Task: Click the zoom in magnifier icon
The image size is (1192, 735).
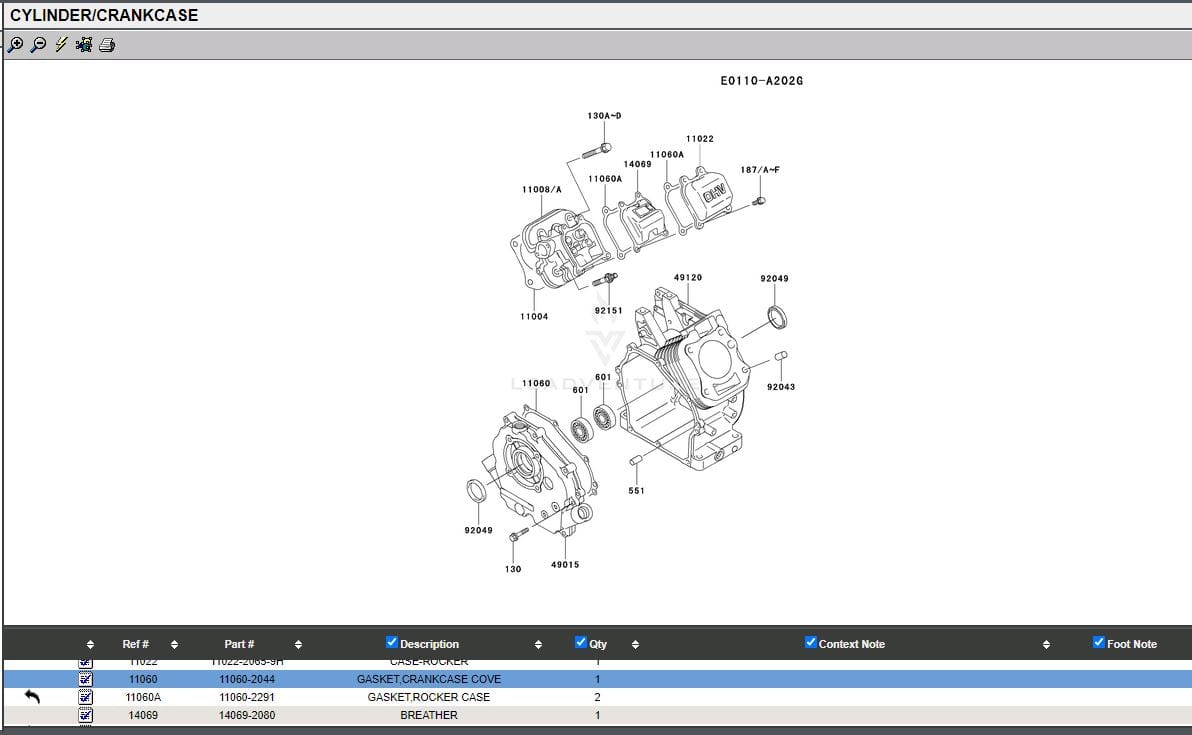Action: coord(15,44)
